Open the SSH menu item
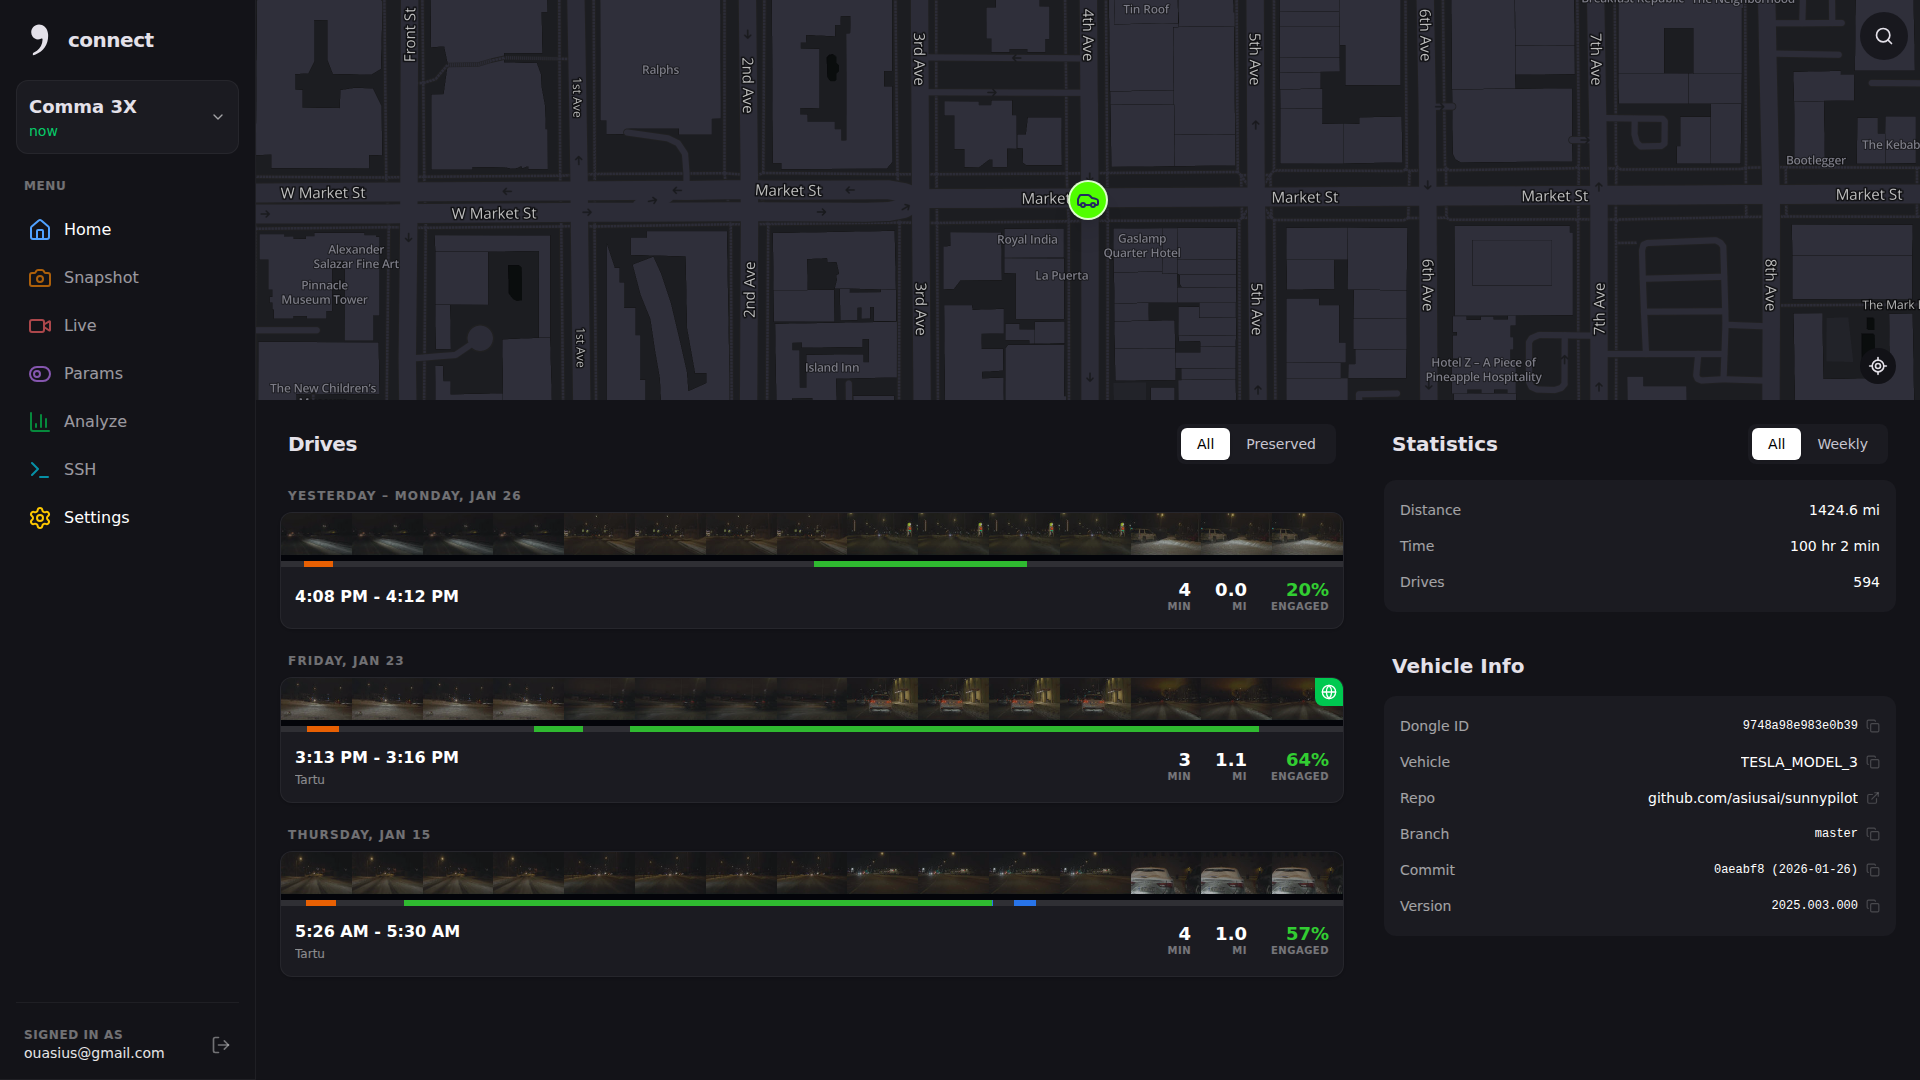 click(x=80, y=469)
